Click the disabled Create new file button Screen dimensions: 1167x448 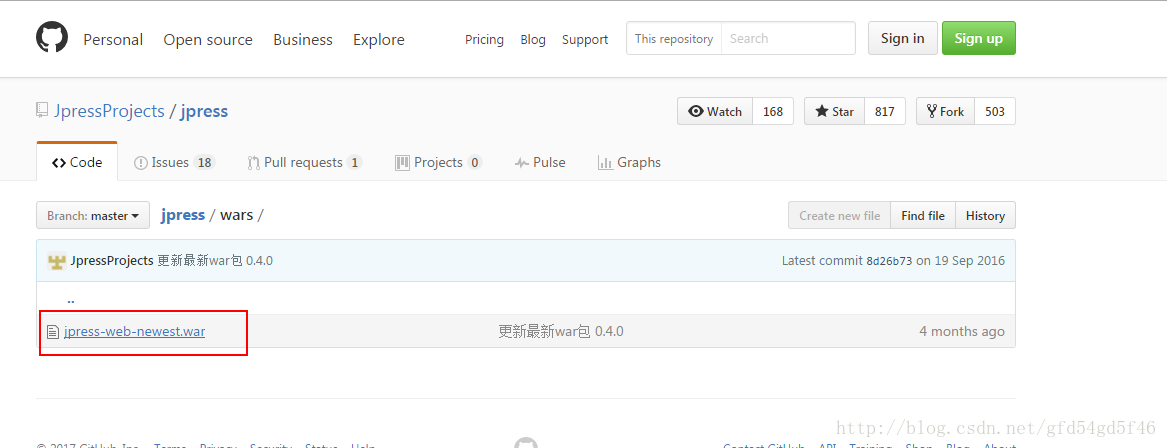click(x=840, y=215)
